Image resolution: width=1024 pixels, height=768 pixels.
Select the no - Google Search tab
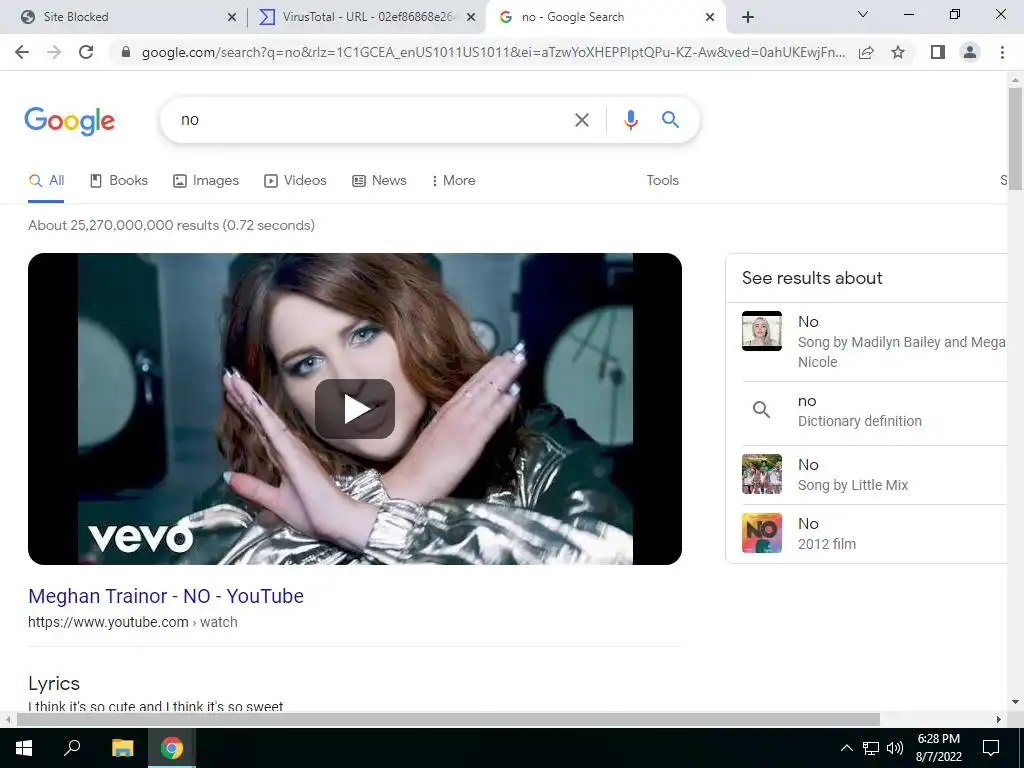pos(606,17)
